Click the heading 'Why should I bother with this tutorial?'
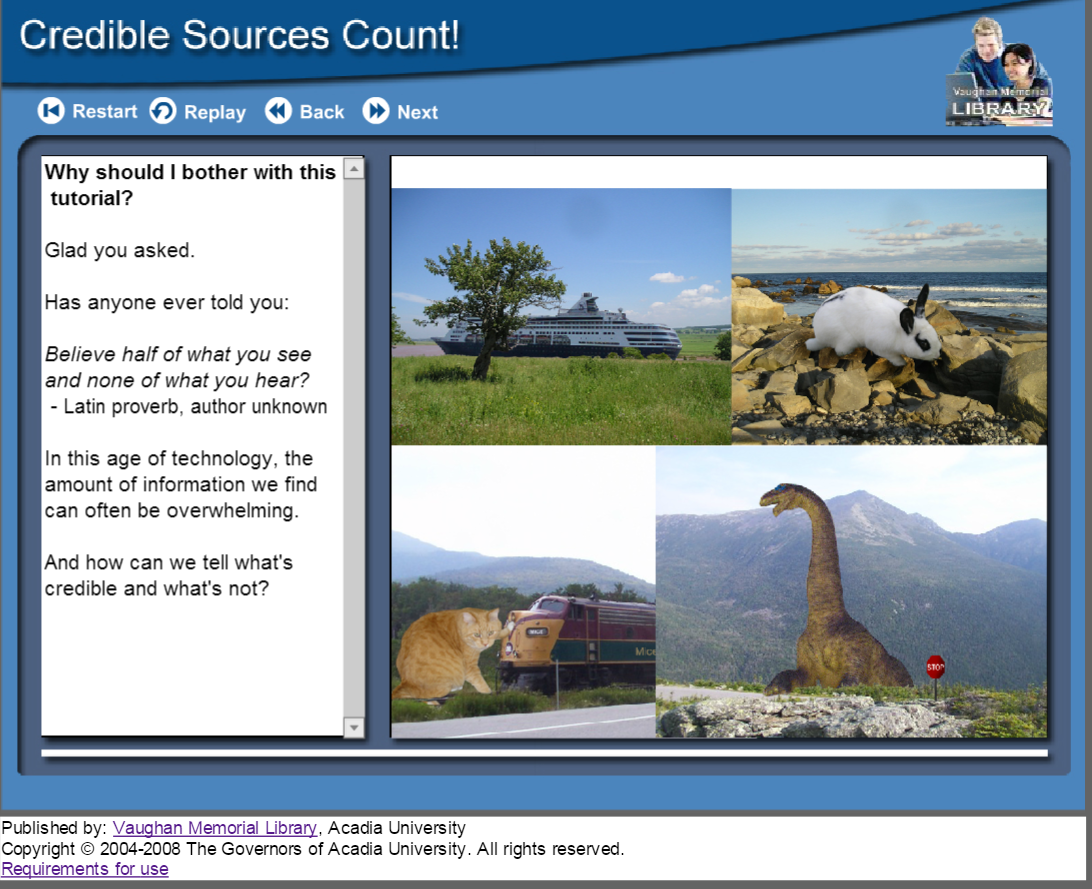 (189, 184)
